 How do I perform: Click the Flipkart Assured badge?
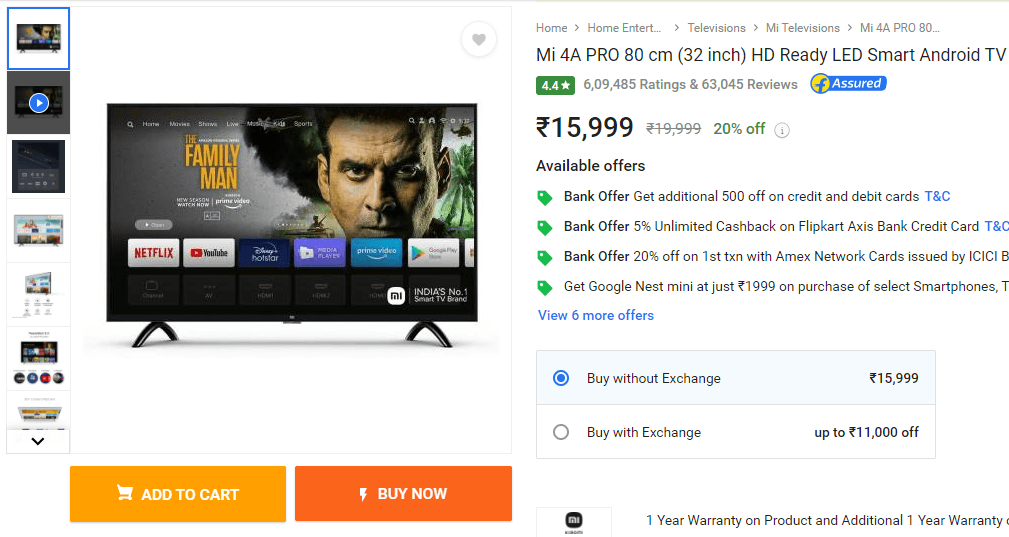coord(848,84)
